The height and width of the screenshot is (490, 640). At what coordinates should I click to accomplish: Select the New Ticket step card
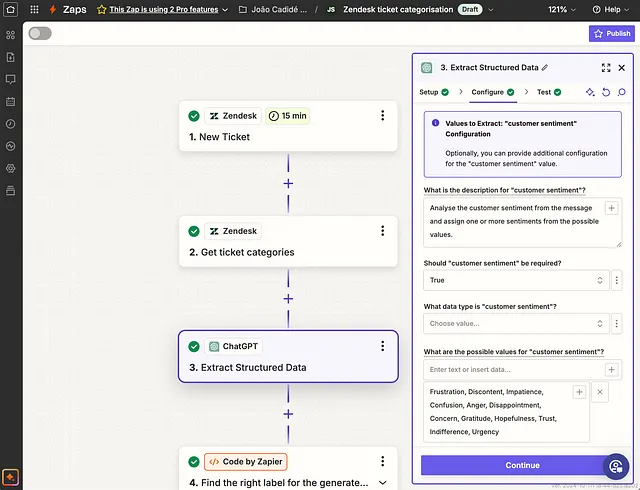(288, 126)
